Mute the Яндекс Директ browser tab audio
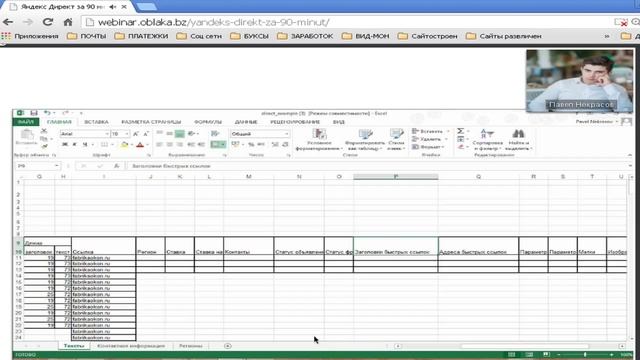This screenshot has height=360, width=640. 113,7
